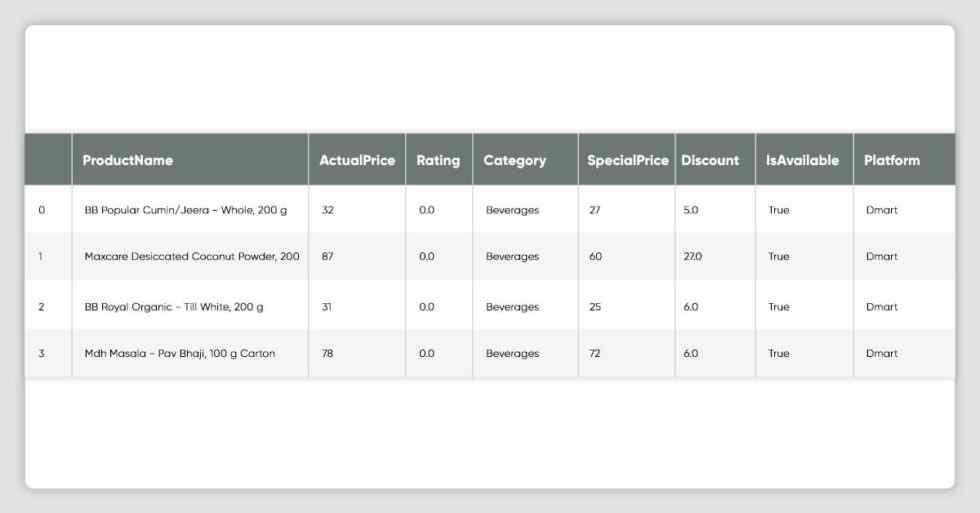Viewport: 980px width, 513px height.
Task: Click special price value 25
Action: (x=595, y=307)
